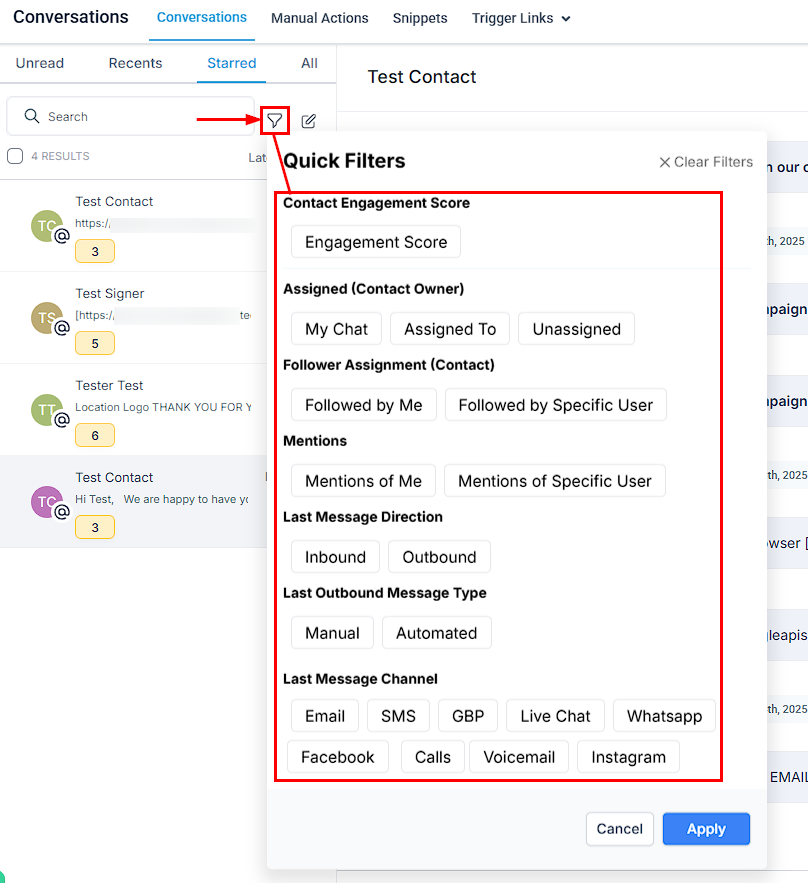This screenshot has height=883, width=808.
Task: Open Followed by Specific User selector
Action: 556,405
